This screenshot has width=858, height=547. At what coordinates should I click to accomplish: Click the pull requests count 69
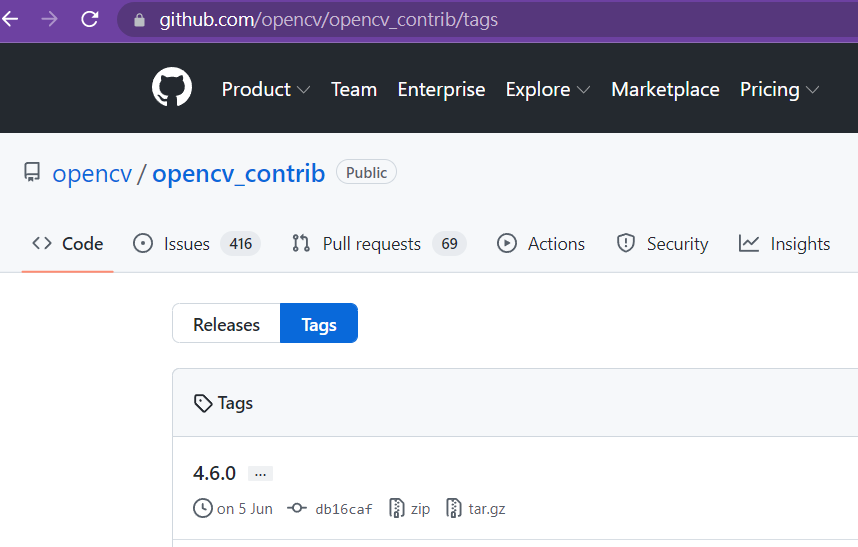(449, 243)
